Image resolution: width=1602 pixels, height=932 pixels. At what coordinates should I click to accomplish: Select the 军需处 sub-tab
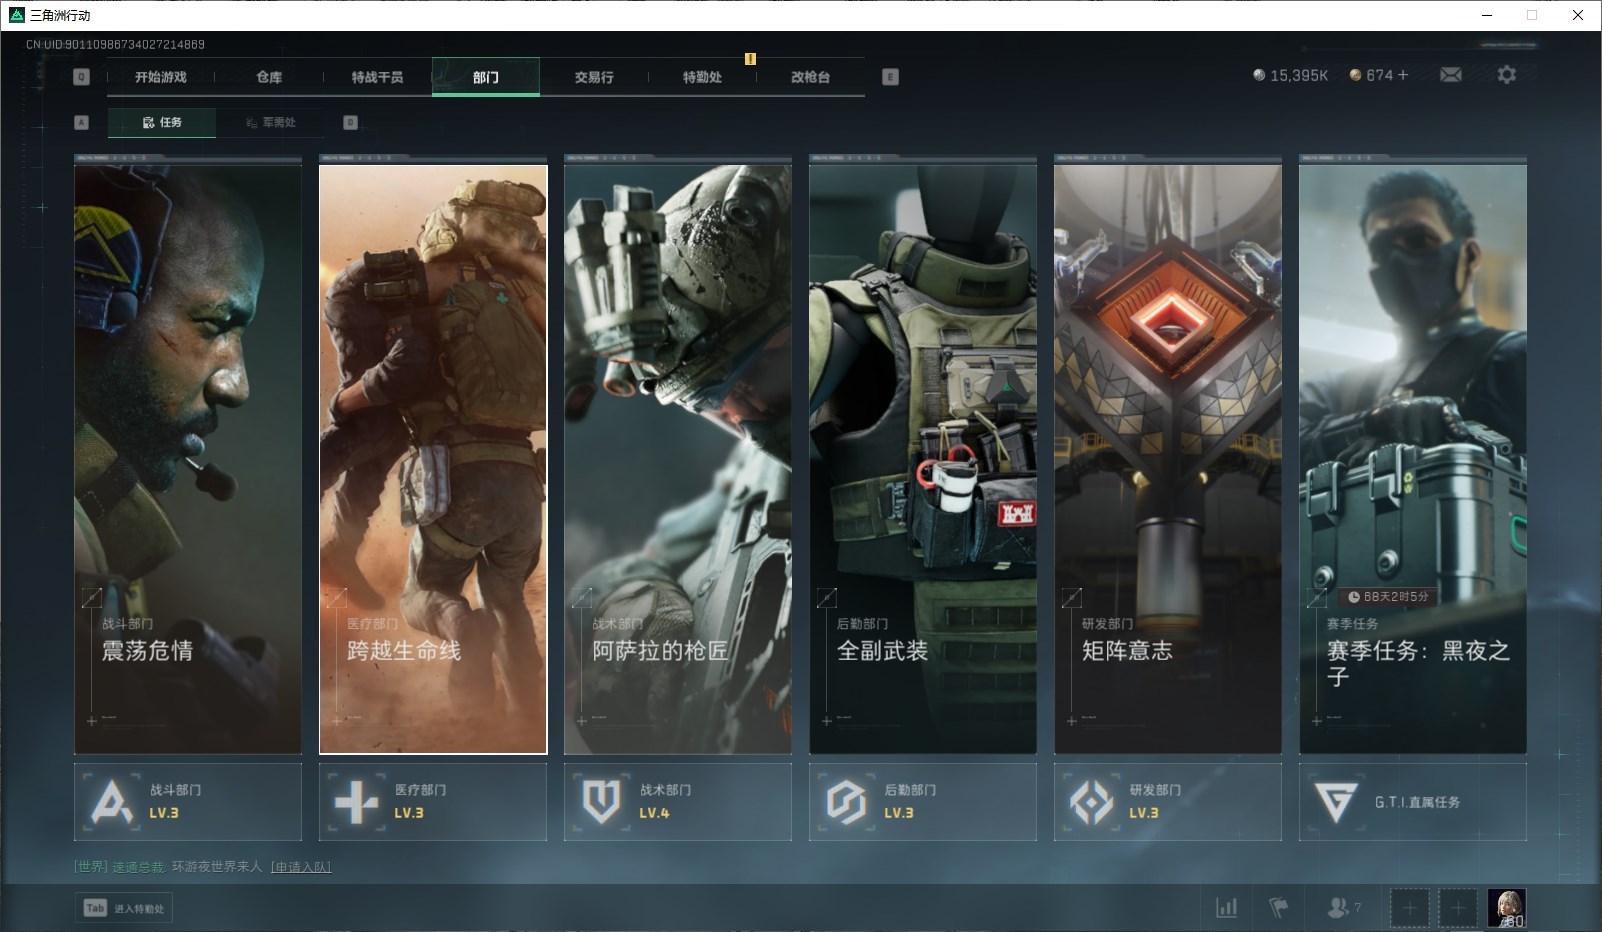click(x=270, y=122)
